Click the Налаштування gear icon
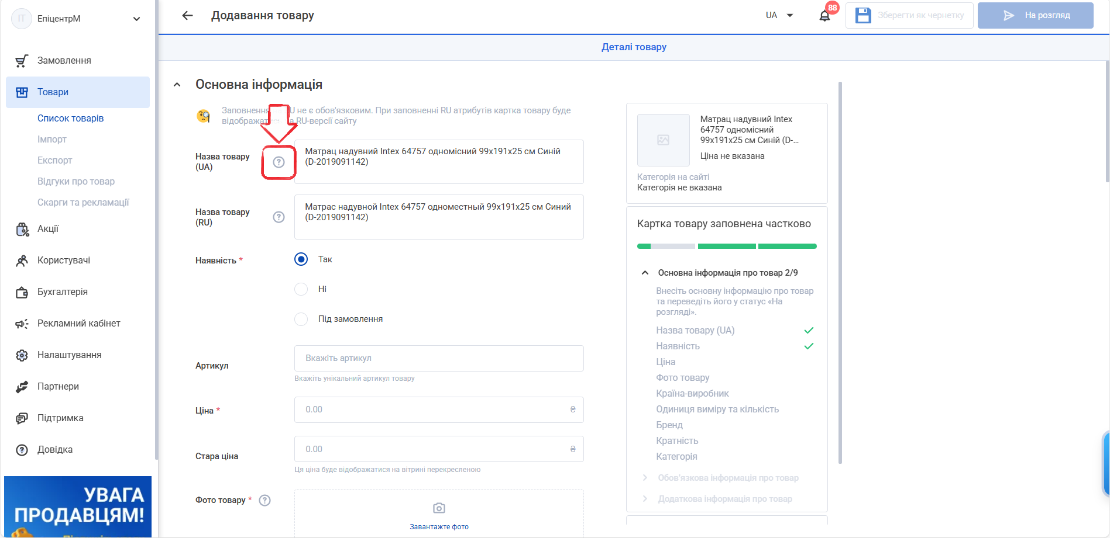The image size is (1110, 538). (21, 355)
